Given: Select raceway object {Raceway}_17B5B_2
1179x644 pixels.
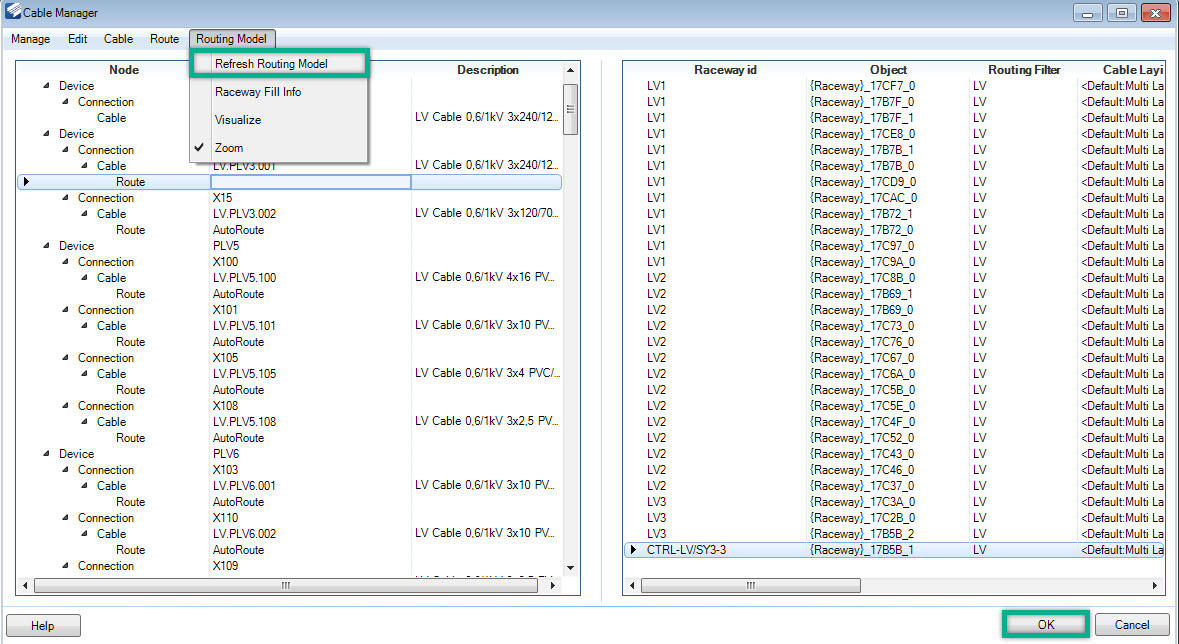Looking at the screenshot, I should tap(862, 533).
